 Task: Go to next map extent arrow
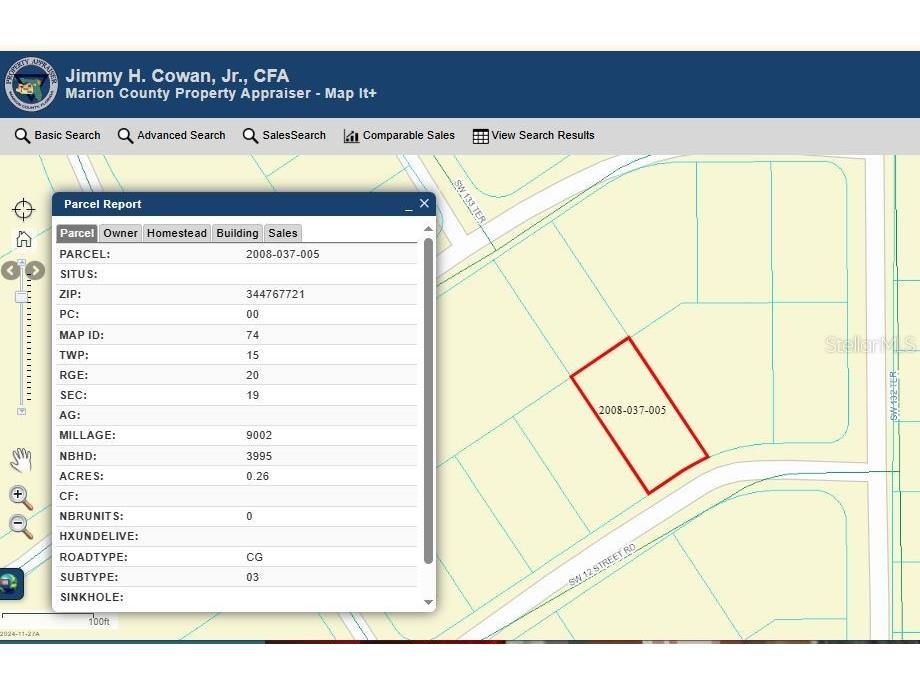click(36, 270)
